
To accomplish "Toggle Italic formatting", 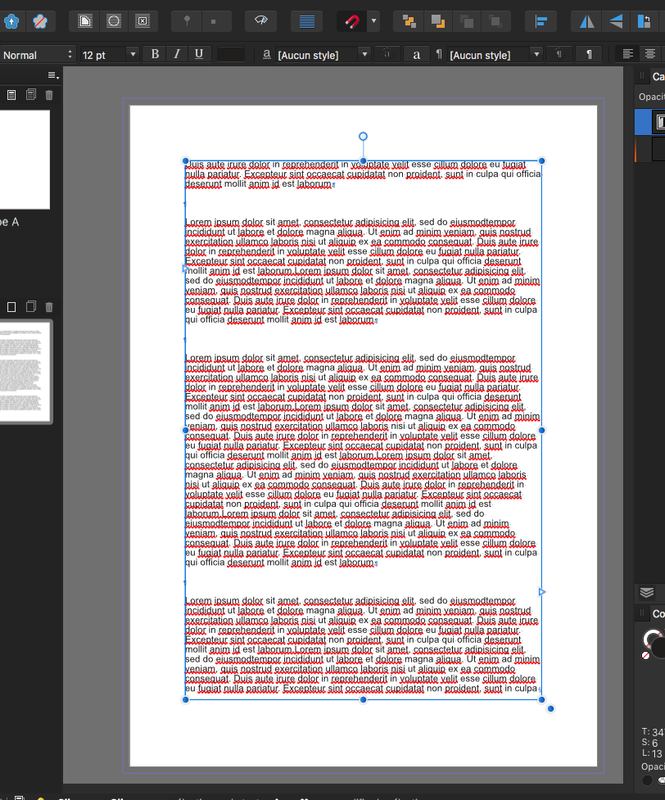I will tap(177, 54).
